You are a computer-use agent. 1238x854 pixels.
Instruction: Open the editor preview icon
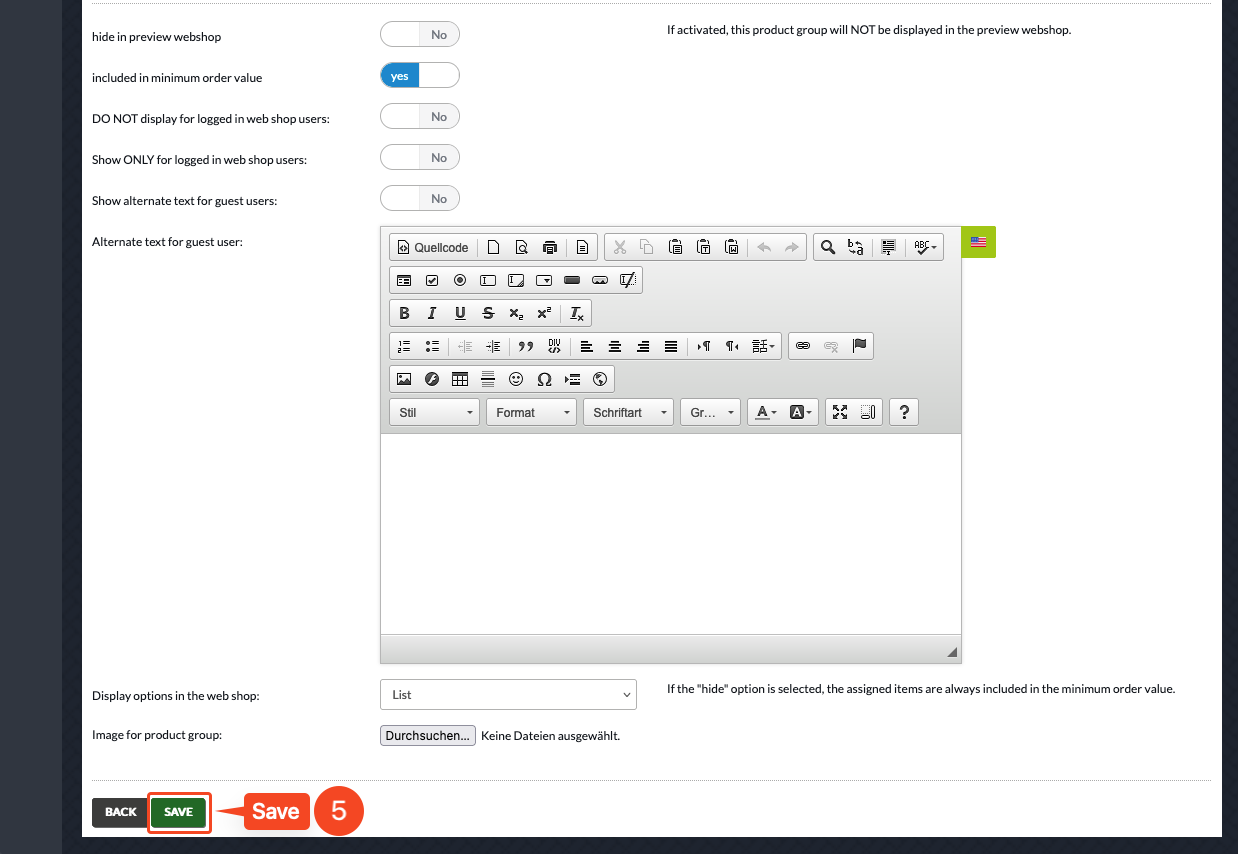pos(521,247)
